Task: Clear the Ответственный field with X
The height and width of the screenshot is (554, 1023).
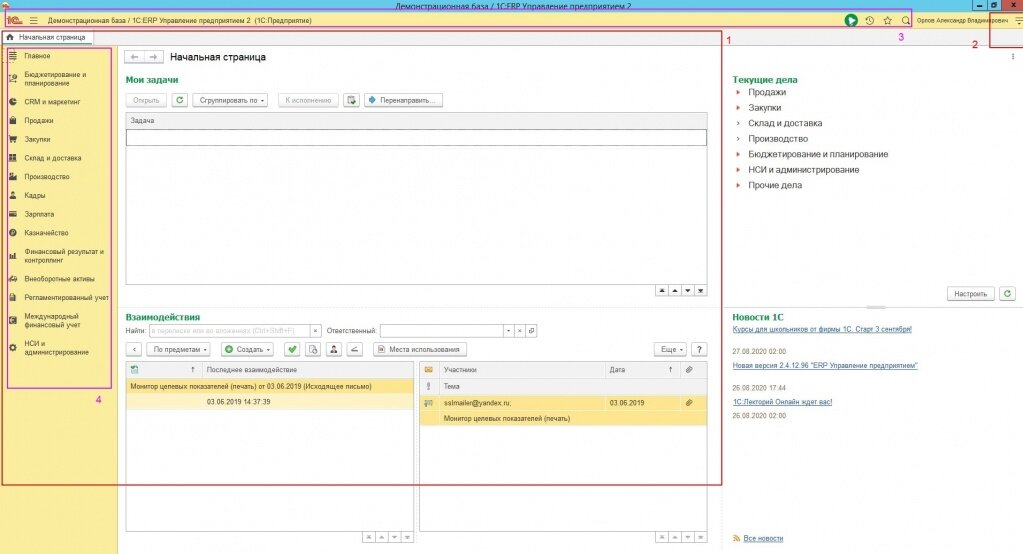Action: coord(519,331)
